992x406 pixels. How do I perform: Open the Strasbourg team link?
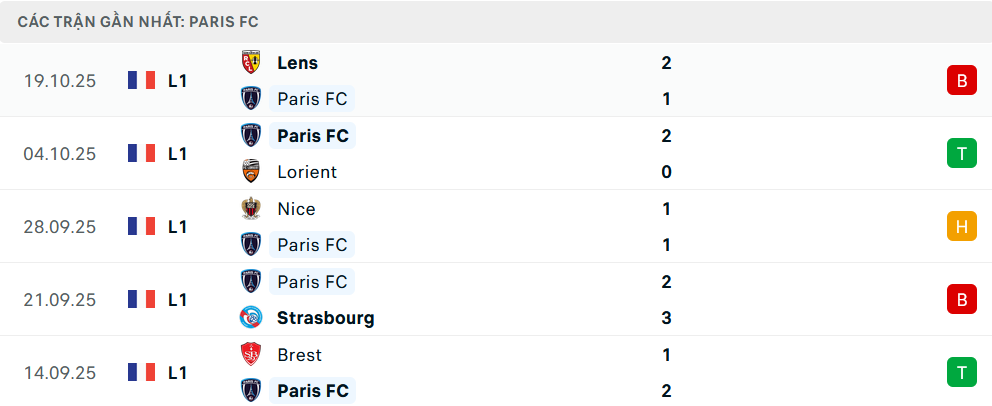click(325, 318)
